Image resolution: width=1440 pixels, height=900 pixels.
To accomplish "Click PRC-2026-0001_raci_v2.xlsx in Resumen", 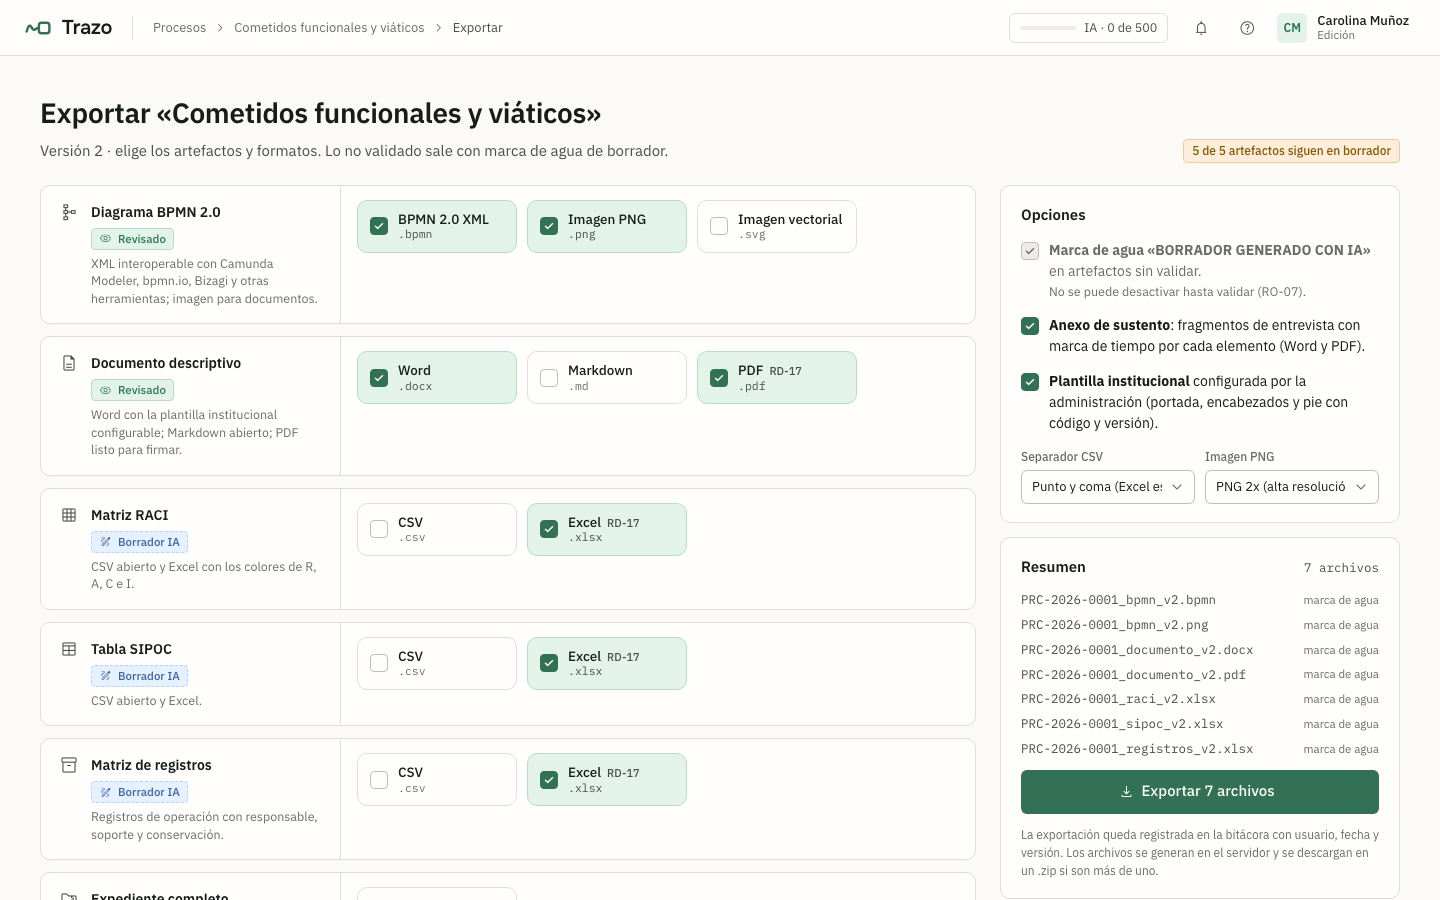I will click(1118, 699).
